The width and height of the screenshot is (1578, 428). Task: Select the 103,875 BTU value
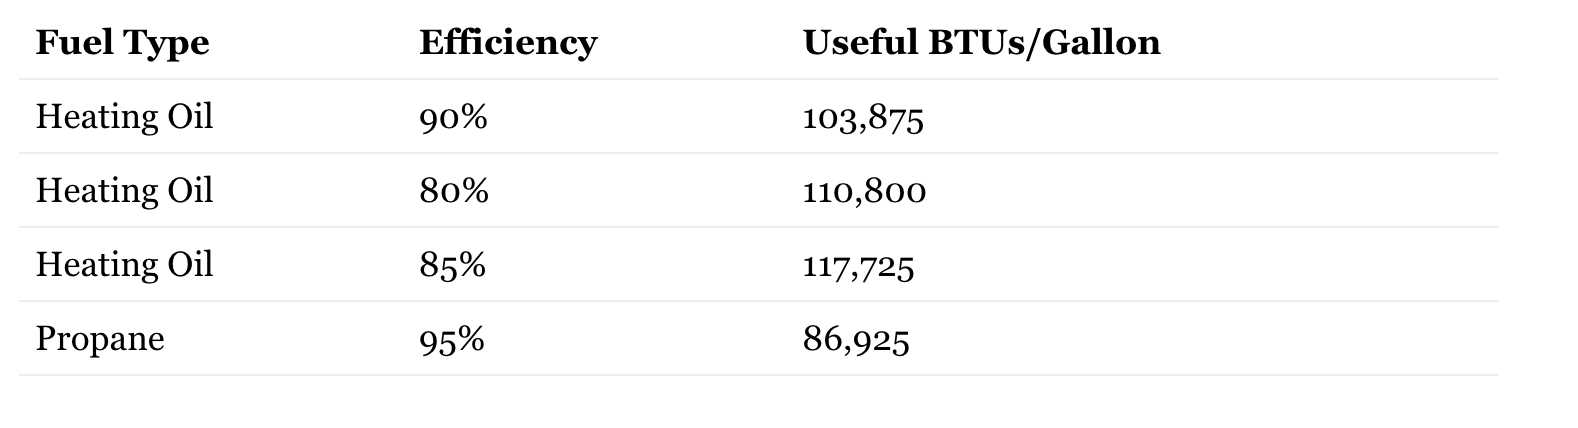pyautogui.click(x=863, y=119)
